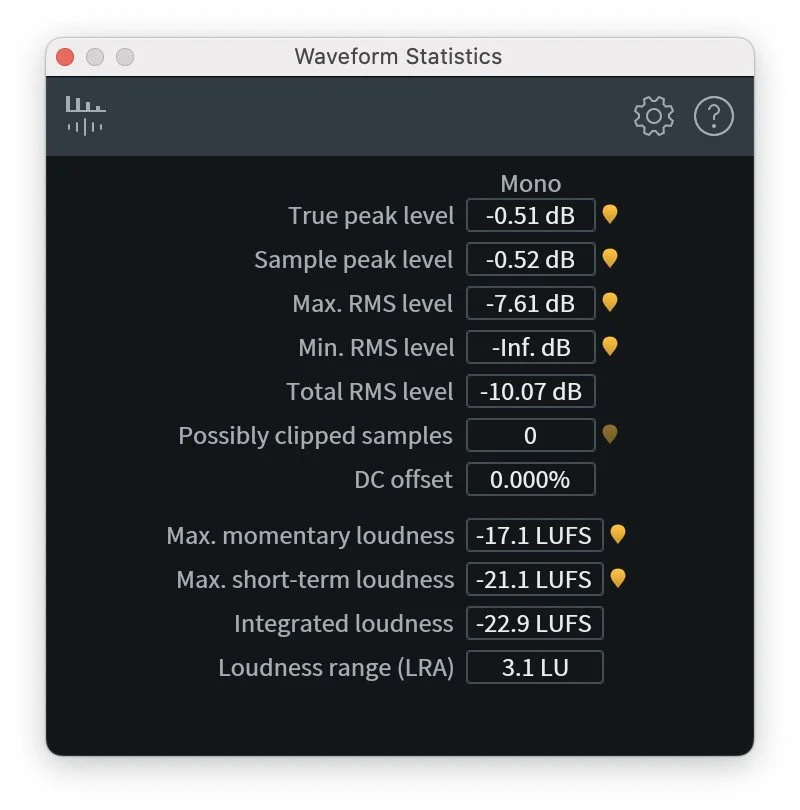Click the Integrated loudness label

343,624
